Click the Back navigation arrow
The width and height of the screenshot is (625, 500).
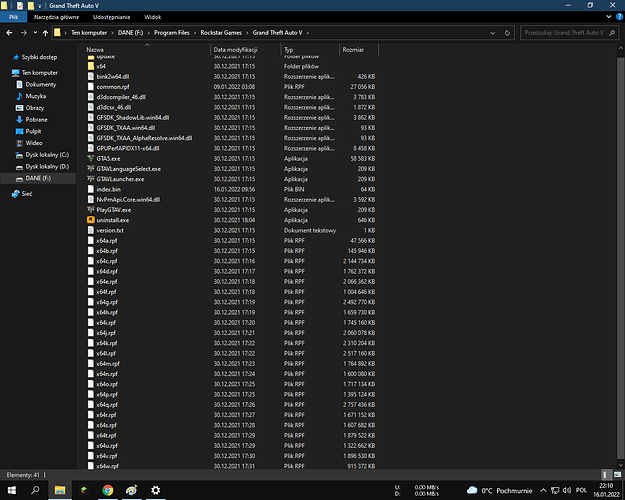[x=9, y=33]
